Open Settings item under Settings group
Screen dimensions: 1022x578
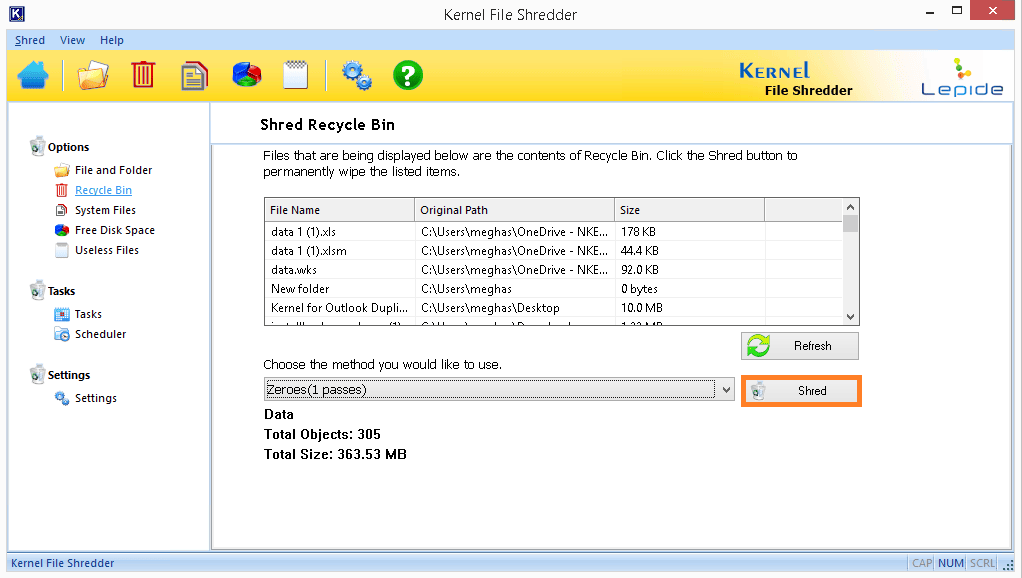tap(96, 398)
